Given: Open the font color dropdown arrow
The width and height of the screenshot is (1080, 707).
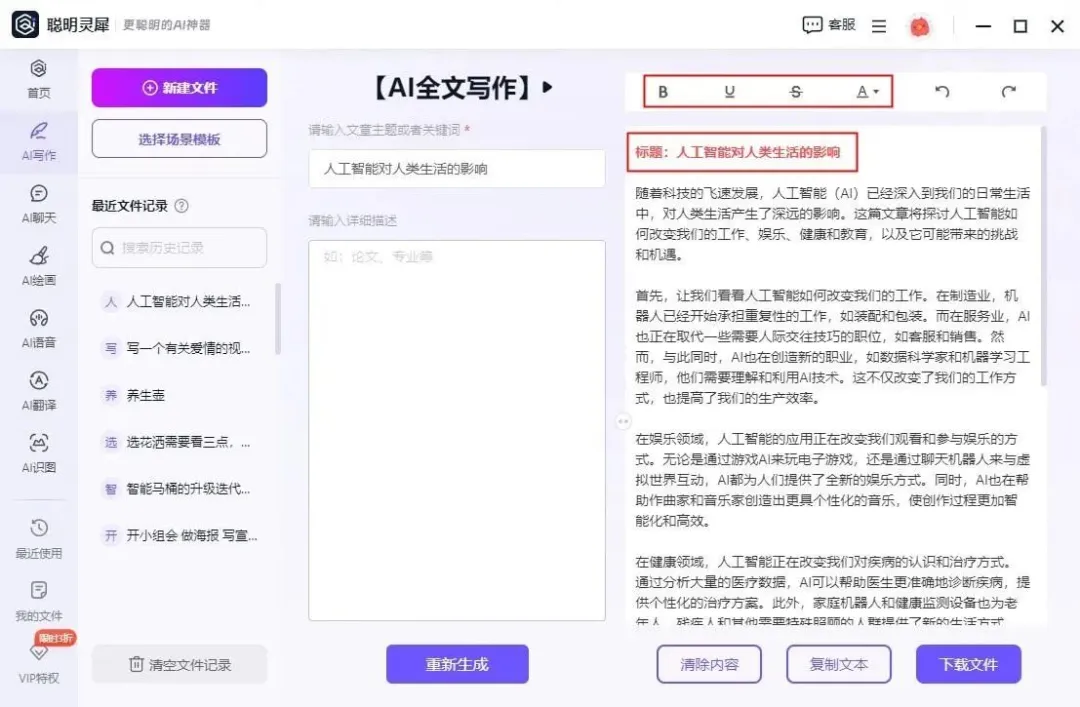Looking at the screenshot, I should coord(877,91).
